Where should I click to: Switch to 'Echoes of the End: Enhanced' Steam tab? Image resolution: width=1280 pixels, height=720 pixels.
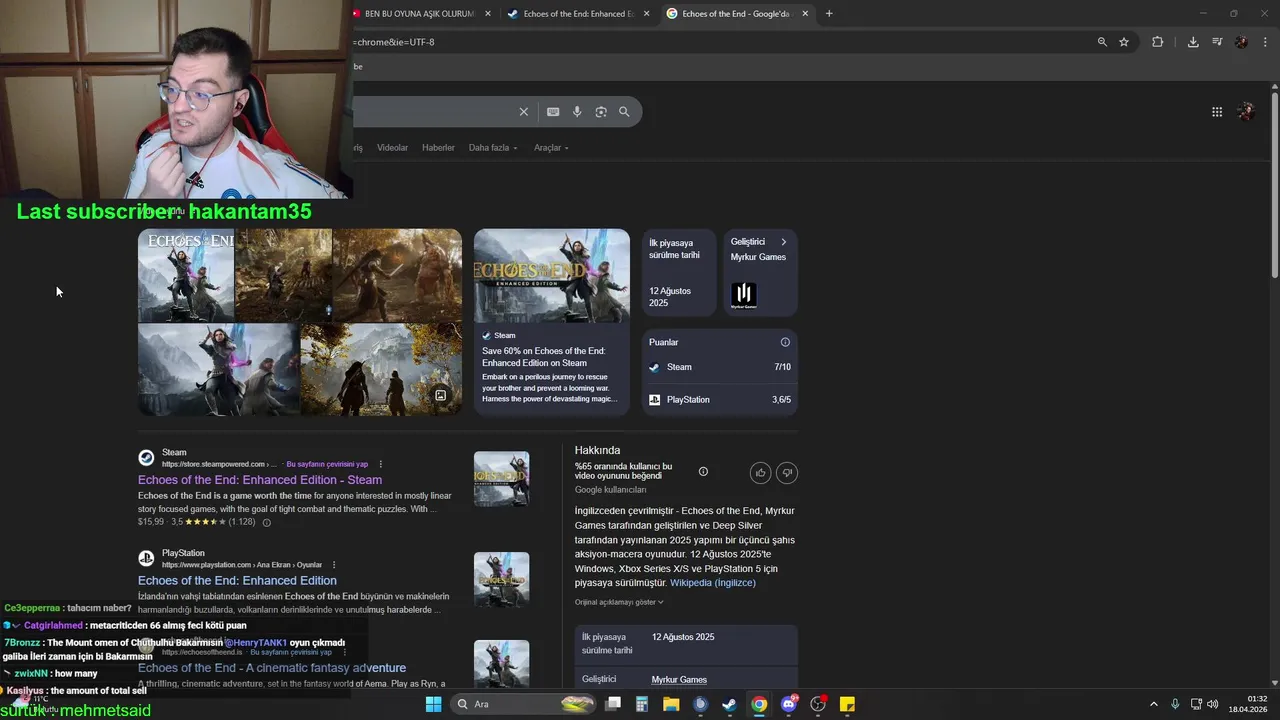tap(577, 14)
